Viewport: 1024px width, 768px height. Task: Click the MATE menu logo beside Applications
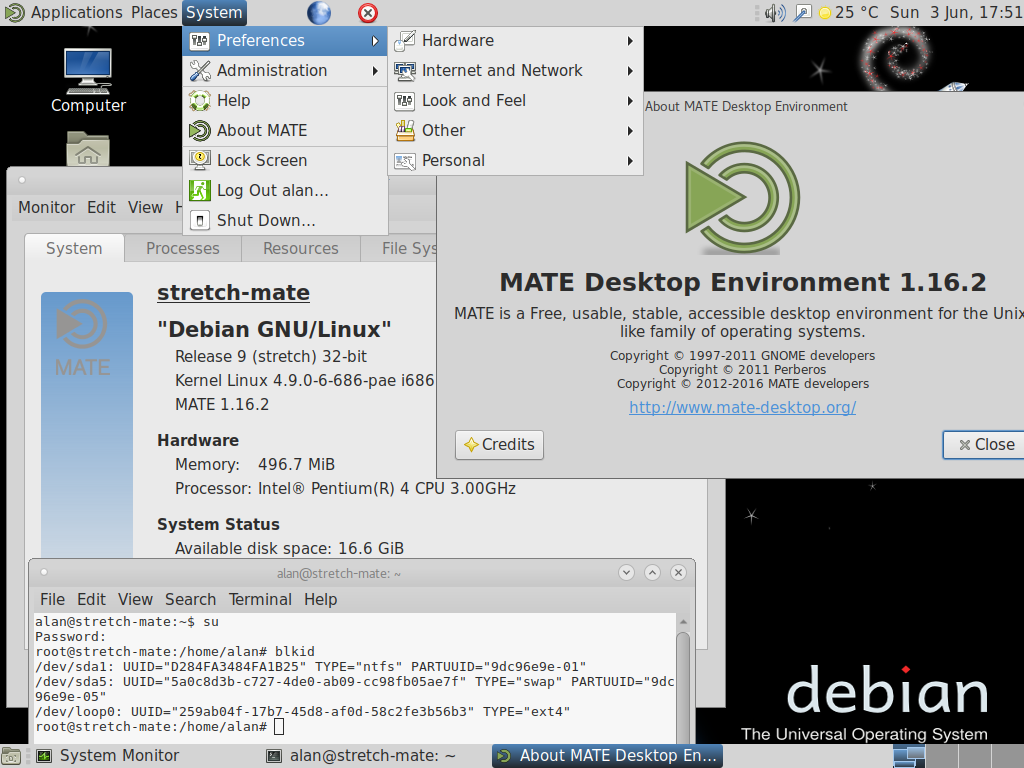pyautogui.click(x=14, y=12)
